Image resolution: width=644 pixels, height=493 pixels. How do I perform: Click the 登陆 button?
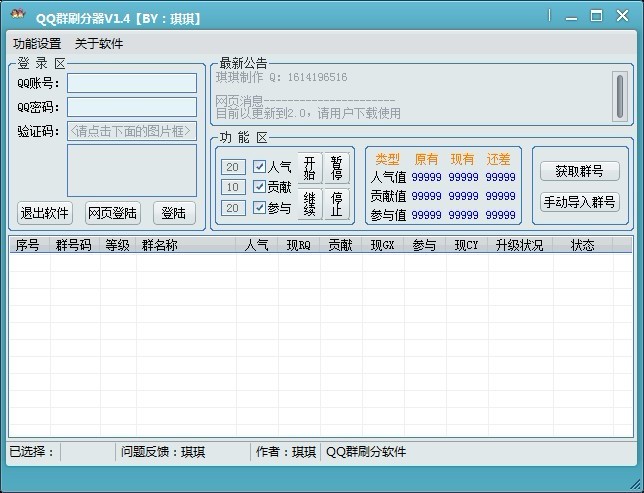(174, 213)
